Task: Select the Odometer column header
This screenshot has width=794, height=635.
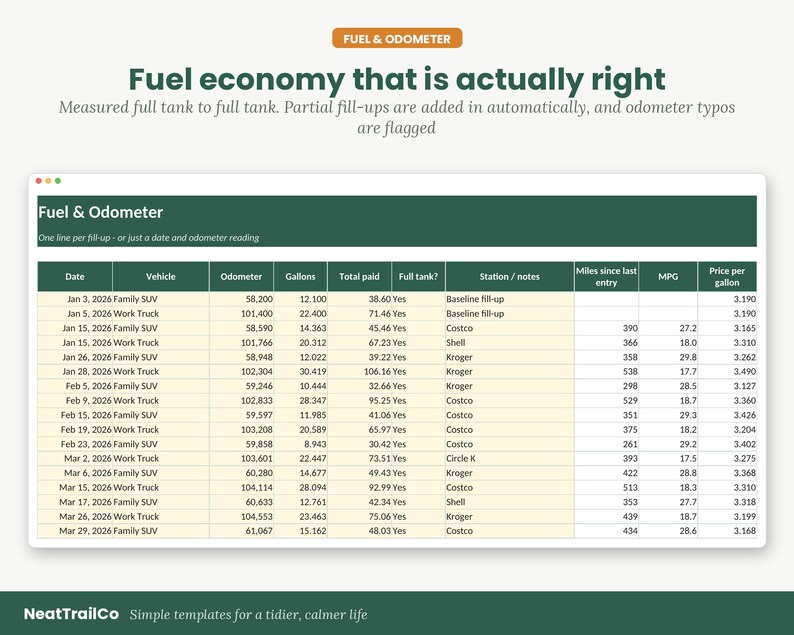Action: click(x=241, y=276)
